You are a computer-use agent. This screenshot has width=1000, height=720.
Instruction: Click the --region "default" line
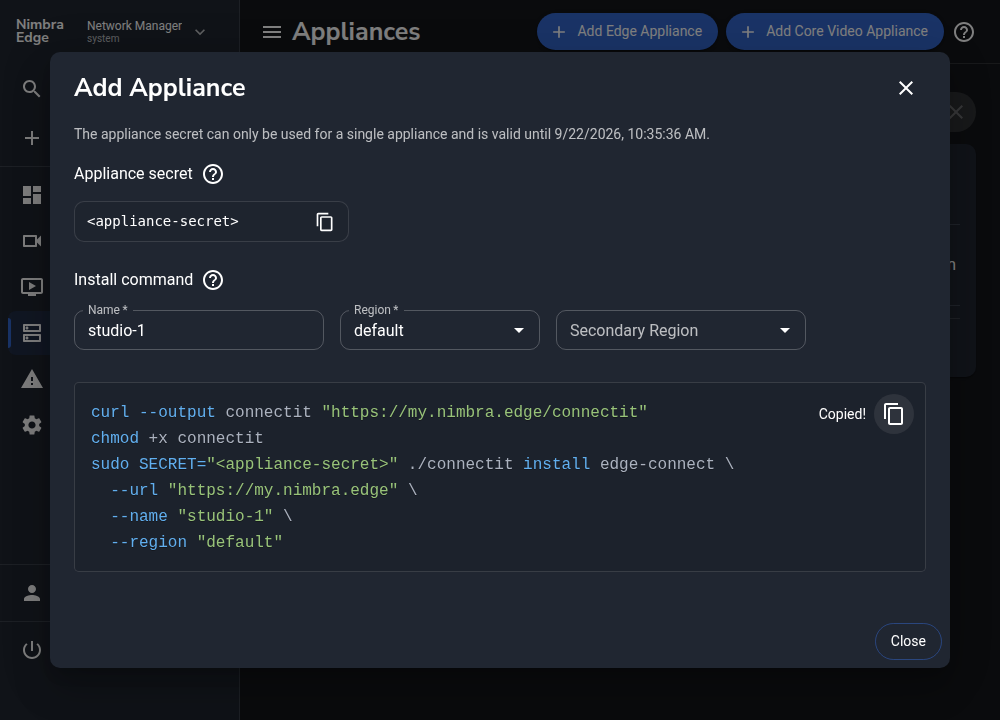click(196, 542)
